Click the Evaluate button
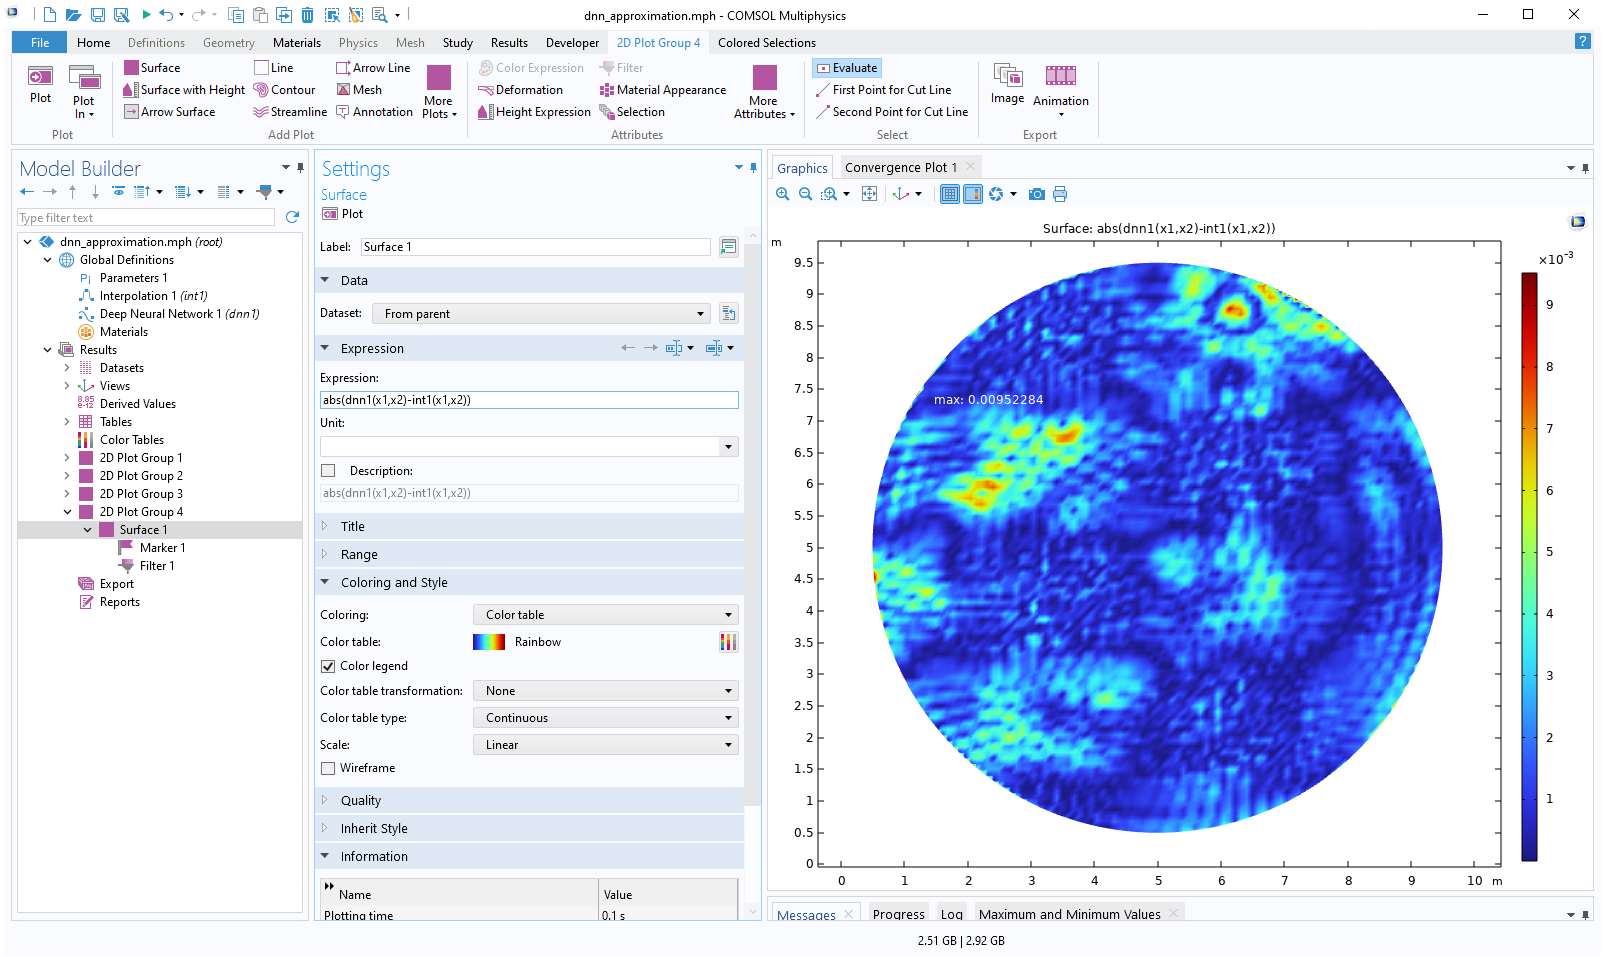 coord(847,68)
